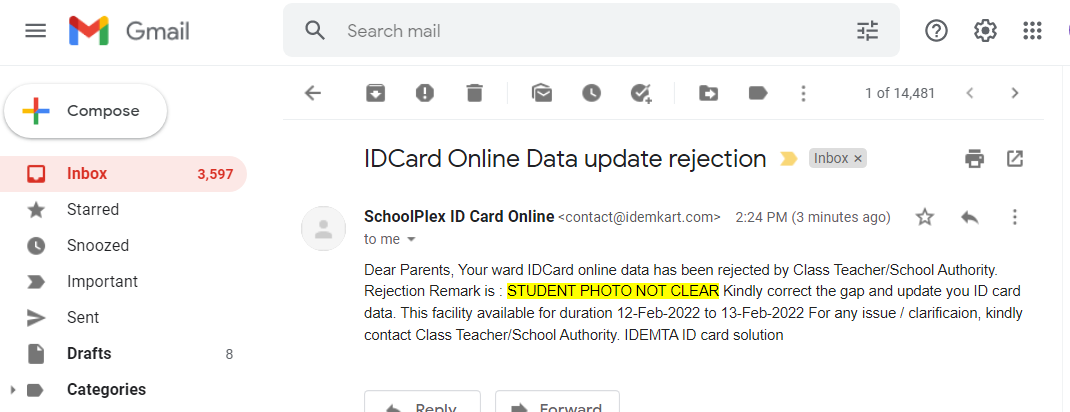Viewport: 1070px width, 412px height.
Task: Expand the 'to me' recipient details arrow
Action: [x=411, y=240]
